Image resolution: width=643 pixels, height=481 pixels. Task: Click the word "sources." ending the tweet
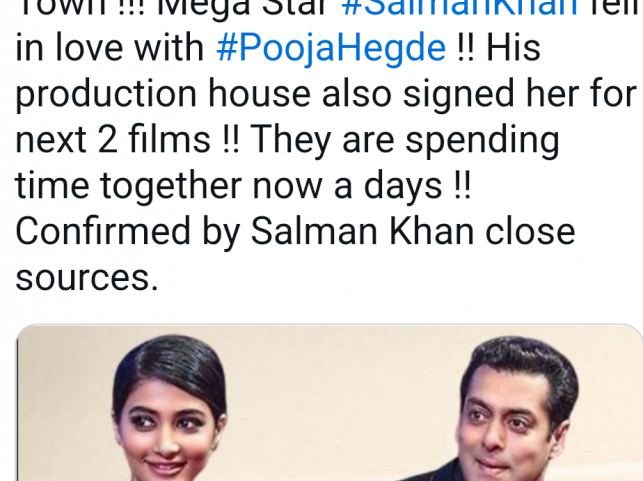coord(87,278)
